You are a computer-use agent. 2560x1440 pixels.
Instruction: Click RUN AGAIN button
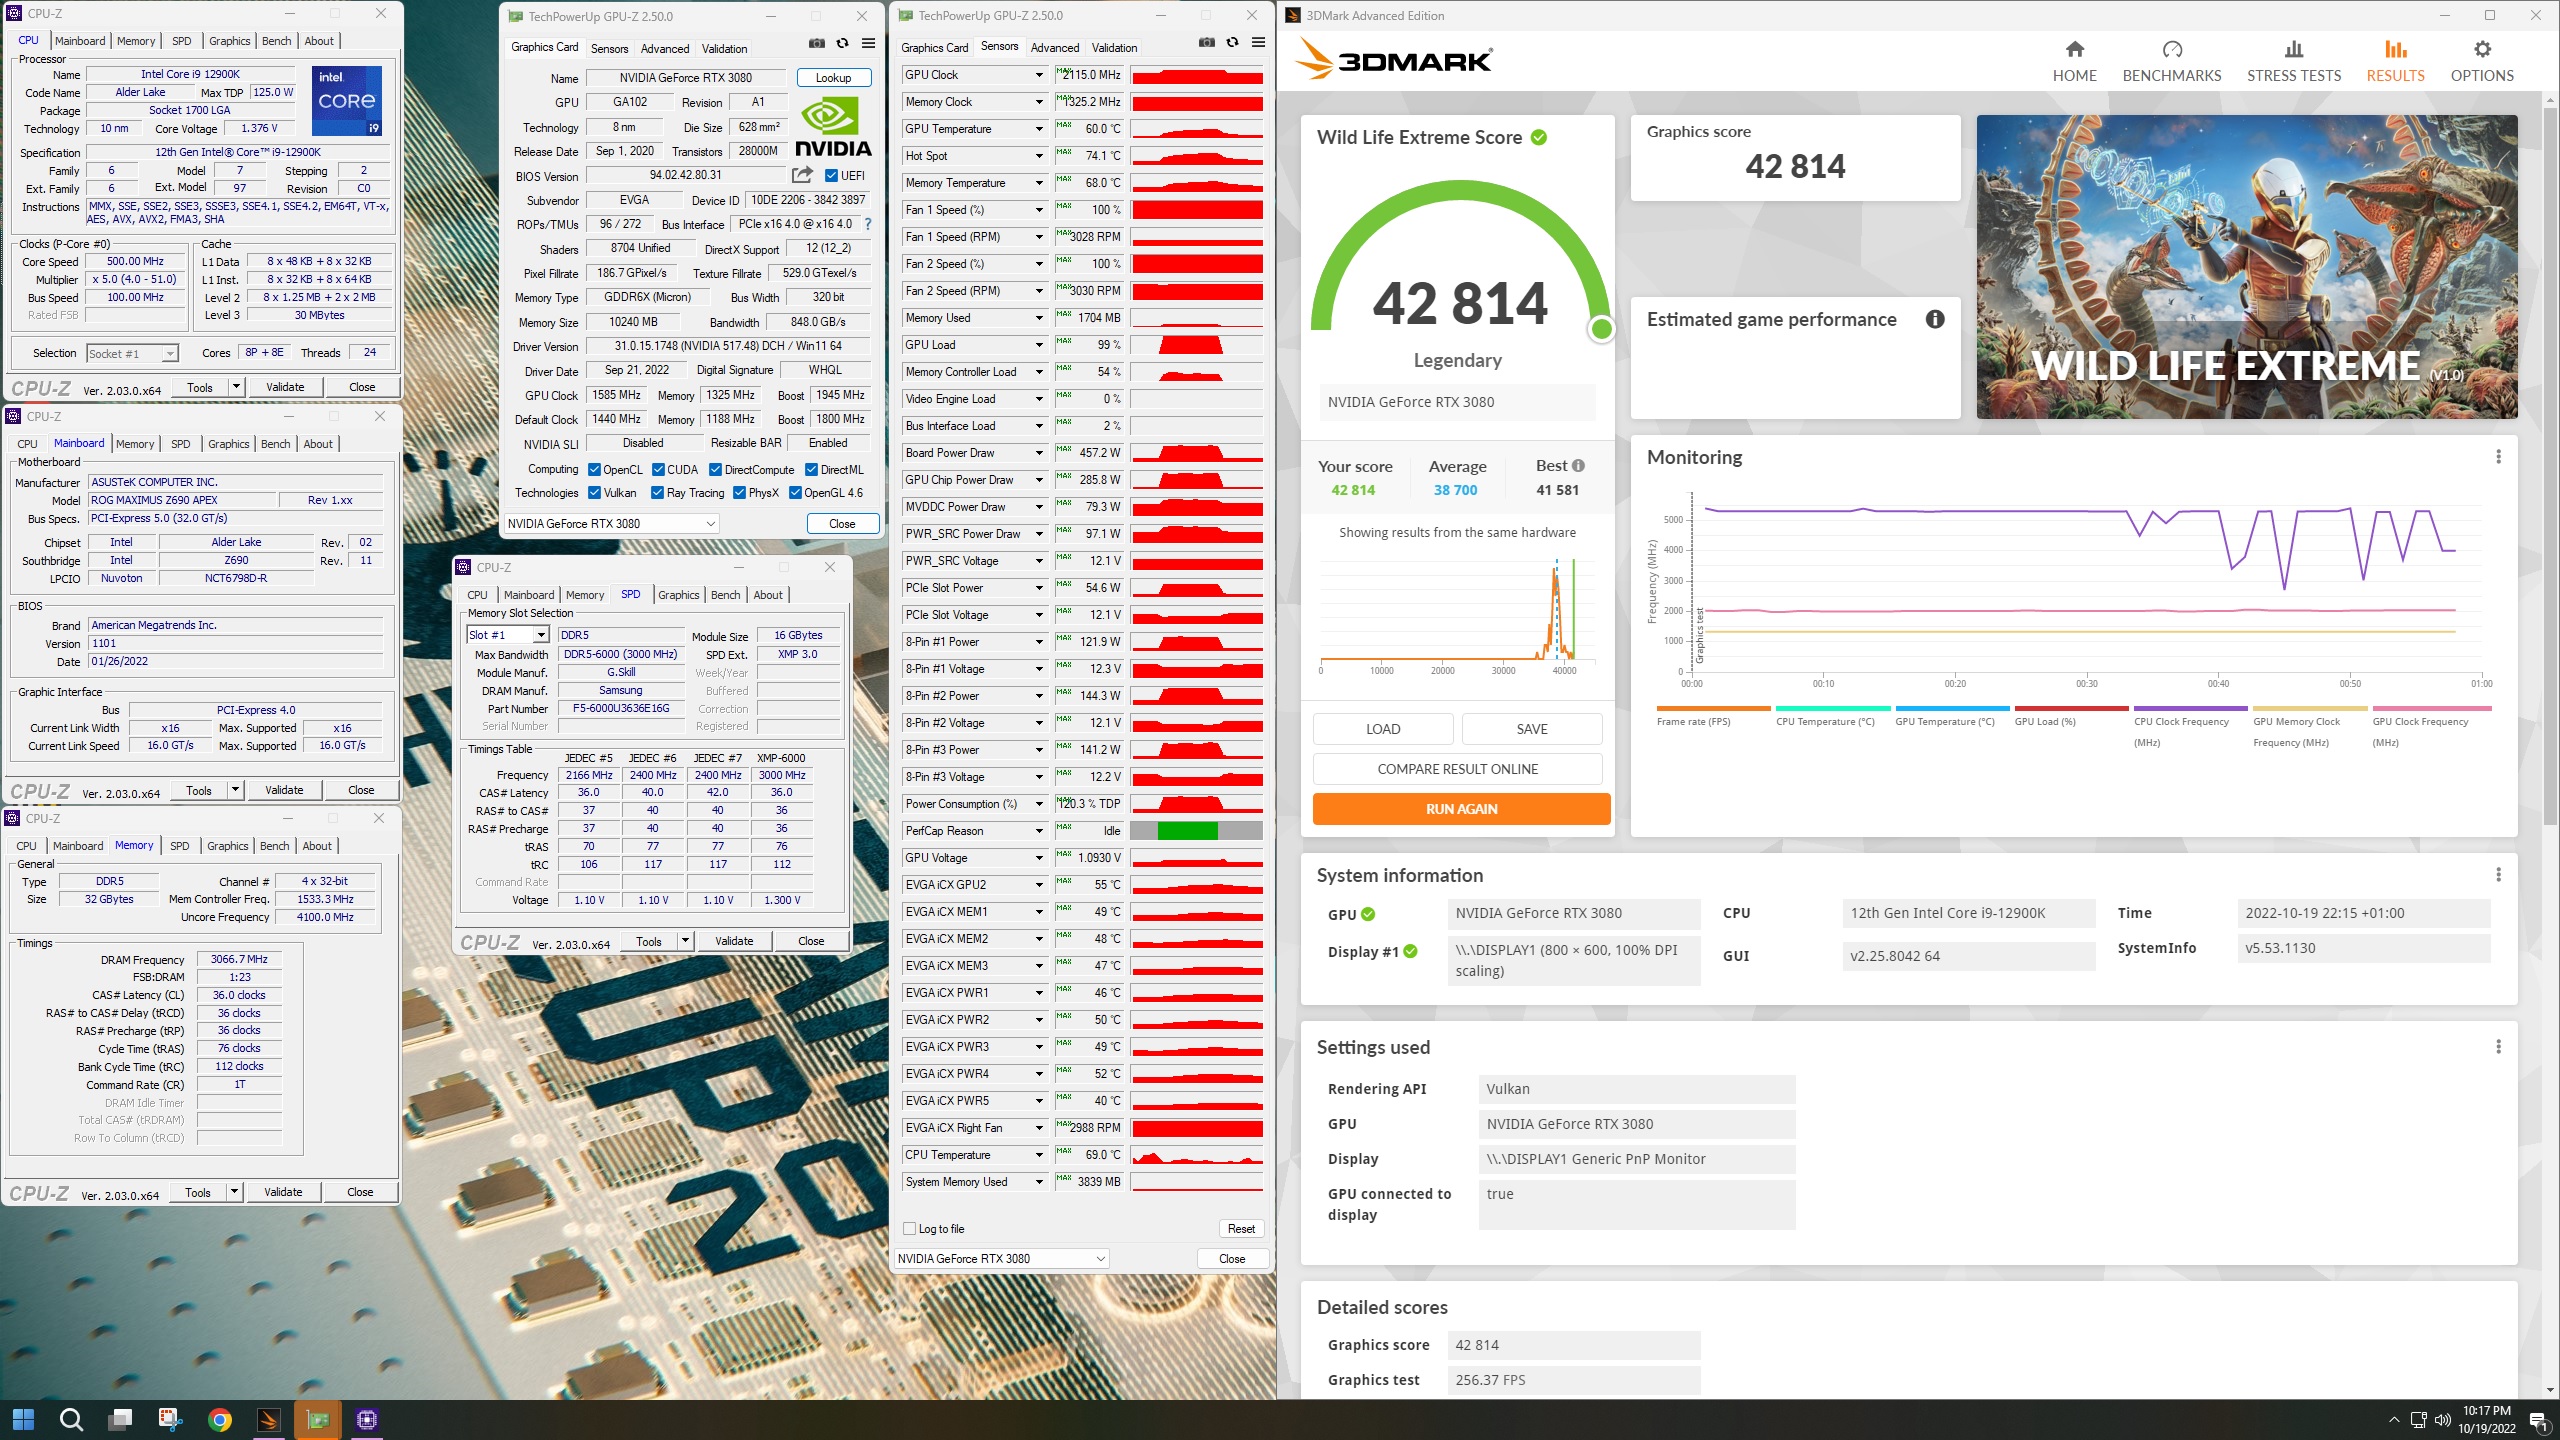pos(1461,809)
